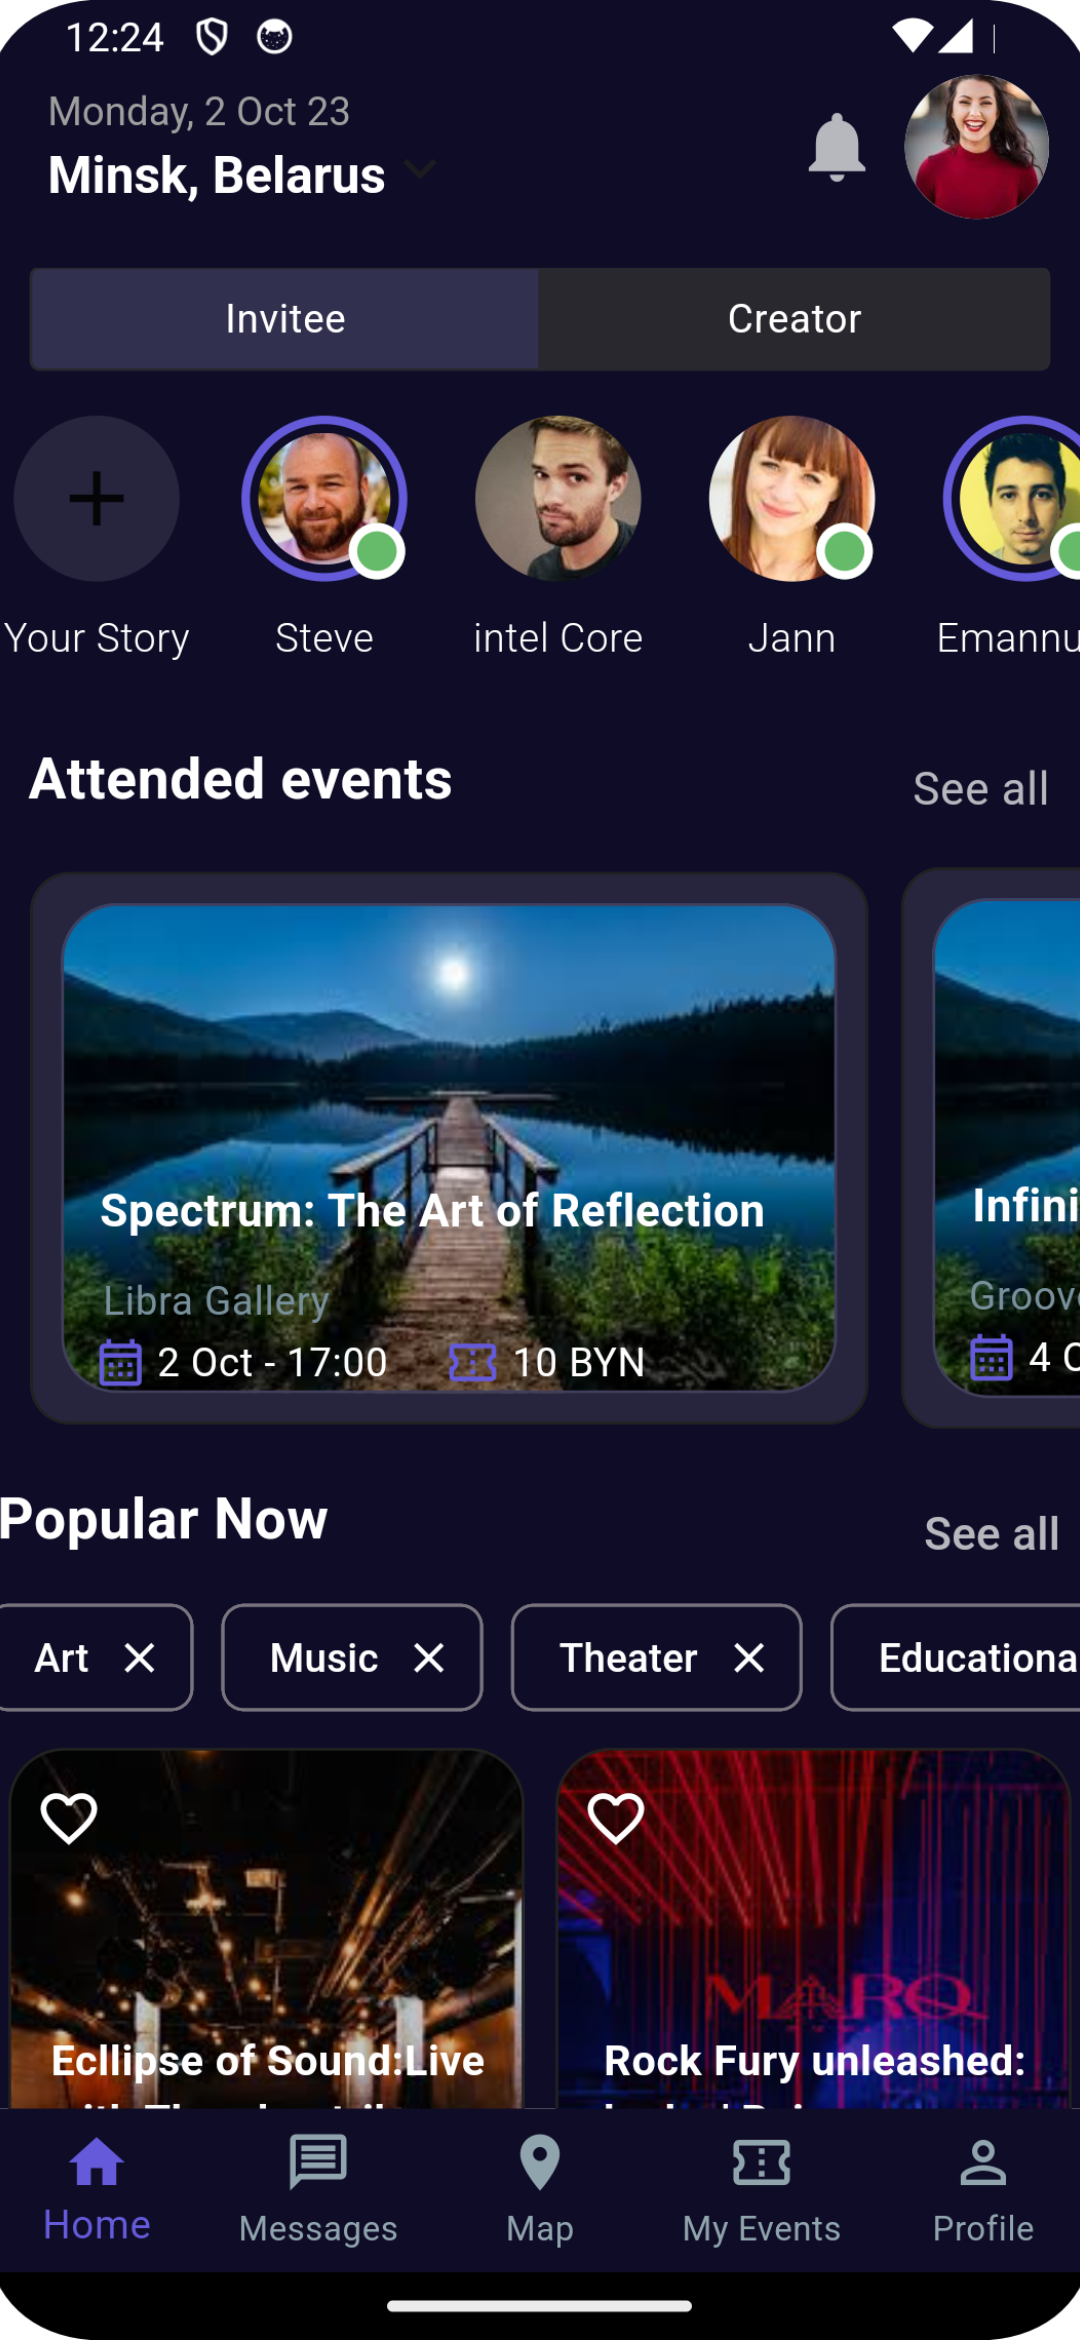Viewport: 1080px width, 2340px height.
Task: Open the Spectrum: The Art of Reflection event card
Action: tap(449, 1150)
